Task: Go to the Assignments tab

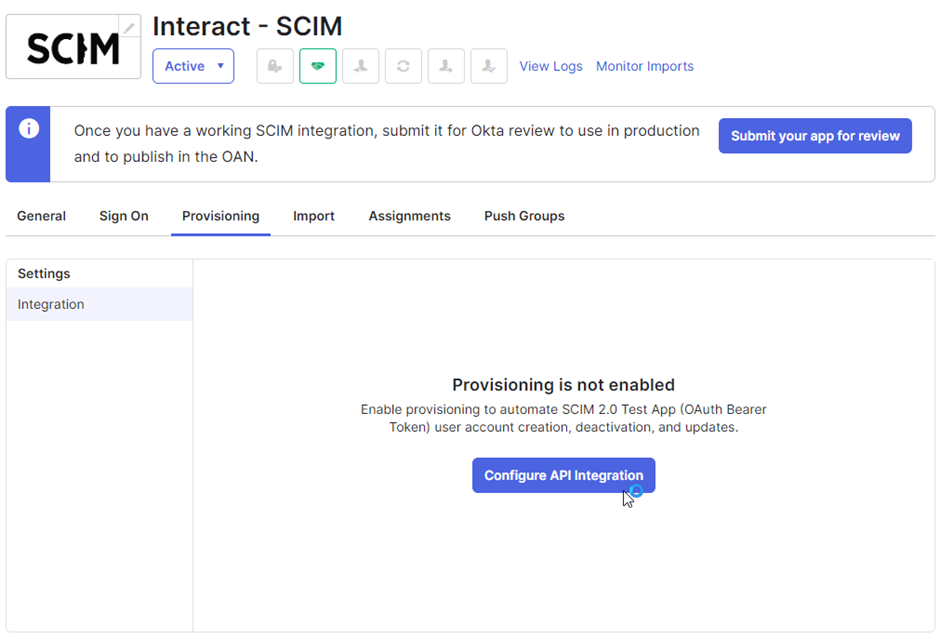Action: pos(409,216)
